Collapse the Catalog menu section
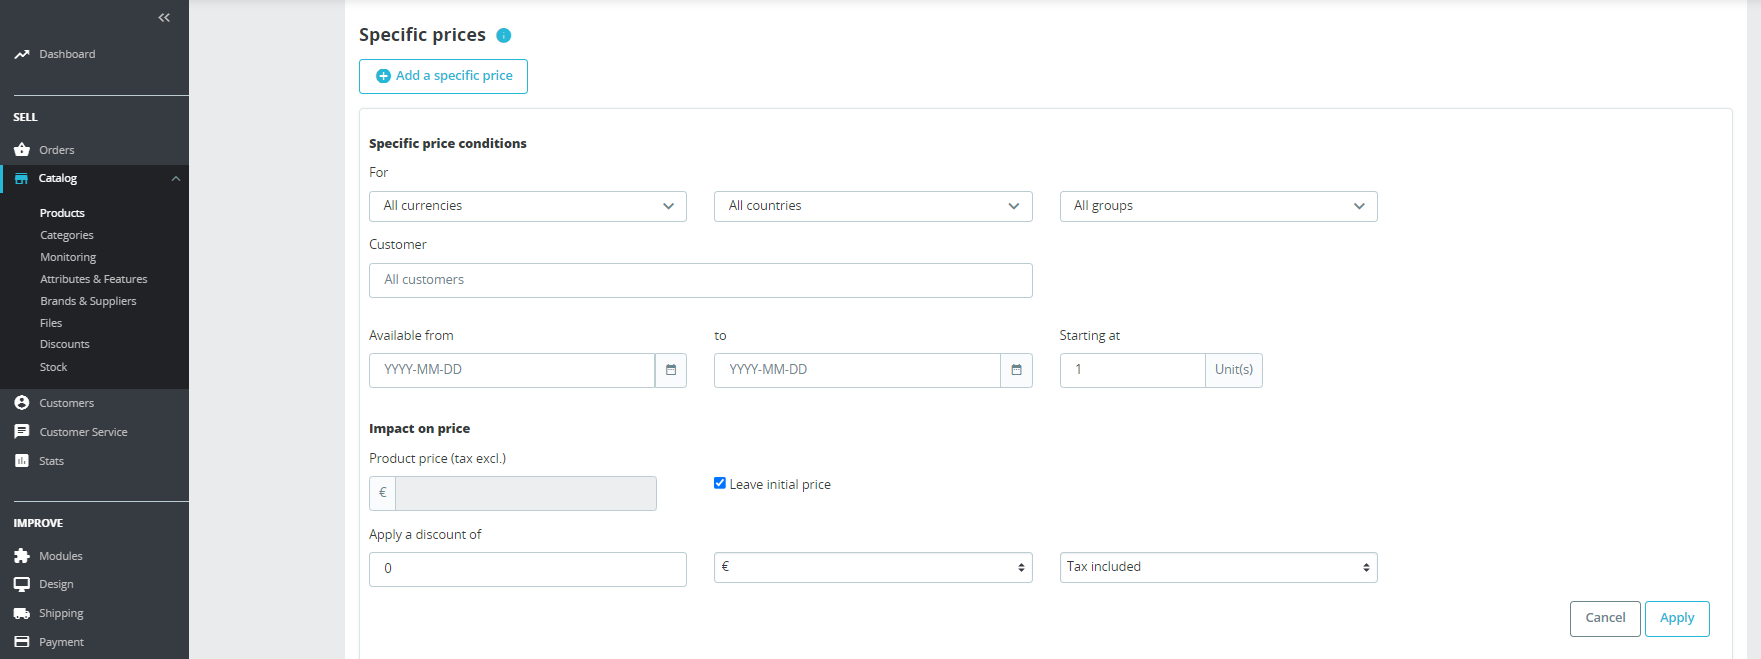Image resolution: width=1761 pixels, height=659 pixels. pos(176,179)
